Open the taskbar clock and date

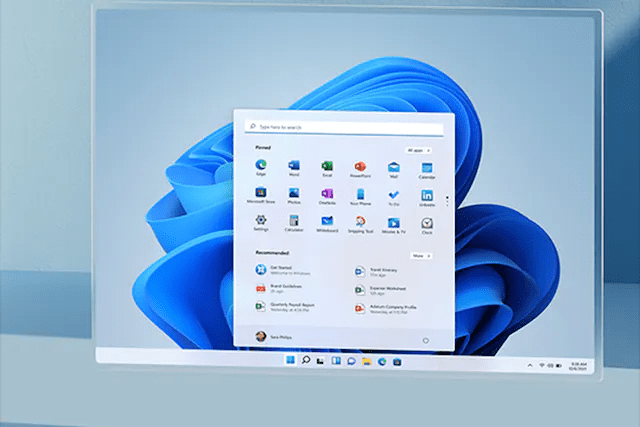578,366
